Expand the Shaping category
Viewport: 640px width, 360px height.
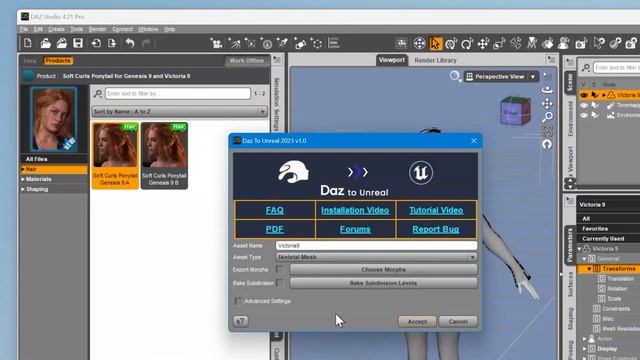click(x=23, y=189)
